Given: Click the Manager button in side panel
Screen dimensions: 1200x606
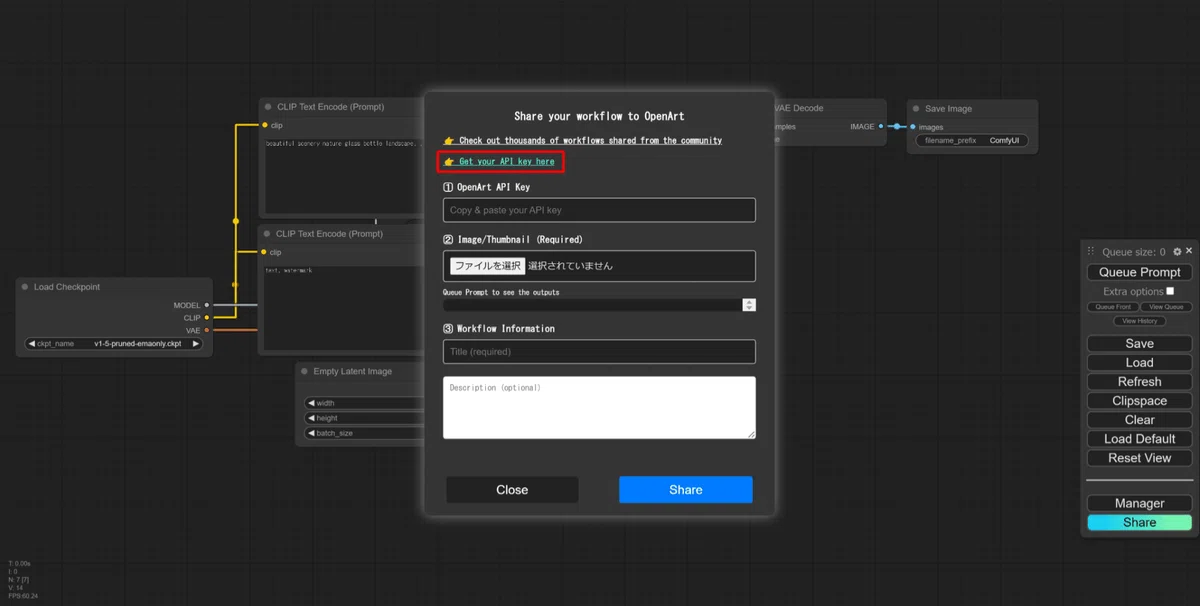Looking at the screenshot, I should (1139, 503).
